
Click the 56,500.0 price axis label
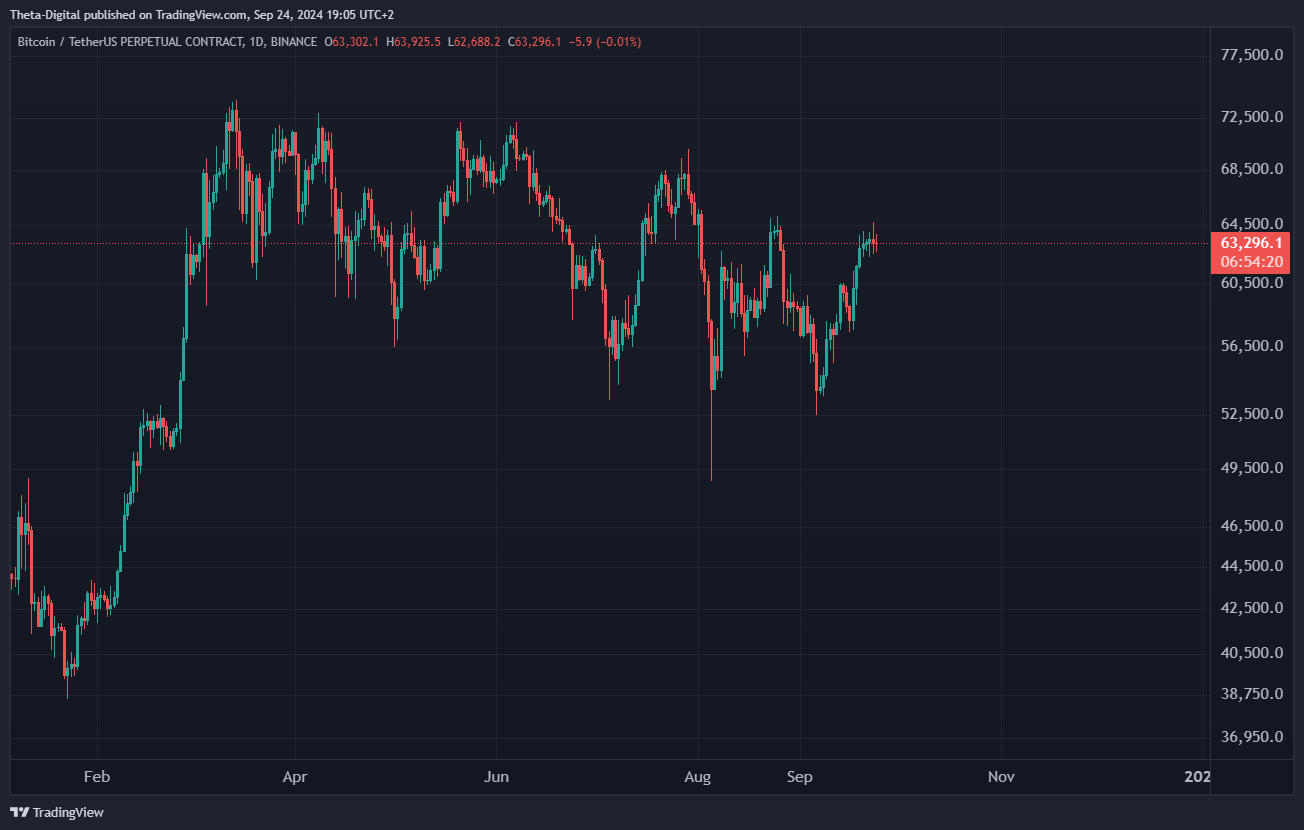click(1253, 346)
